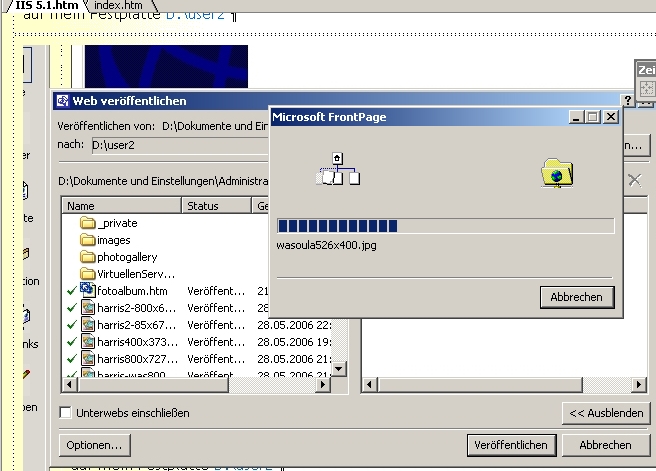Click the web folder globe icon
Viewport: 656px width, 471px height.
tap(556, 173)
